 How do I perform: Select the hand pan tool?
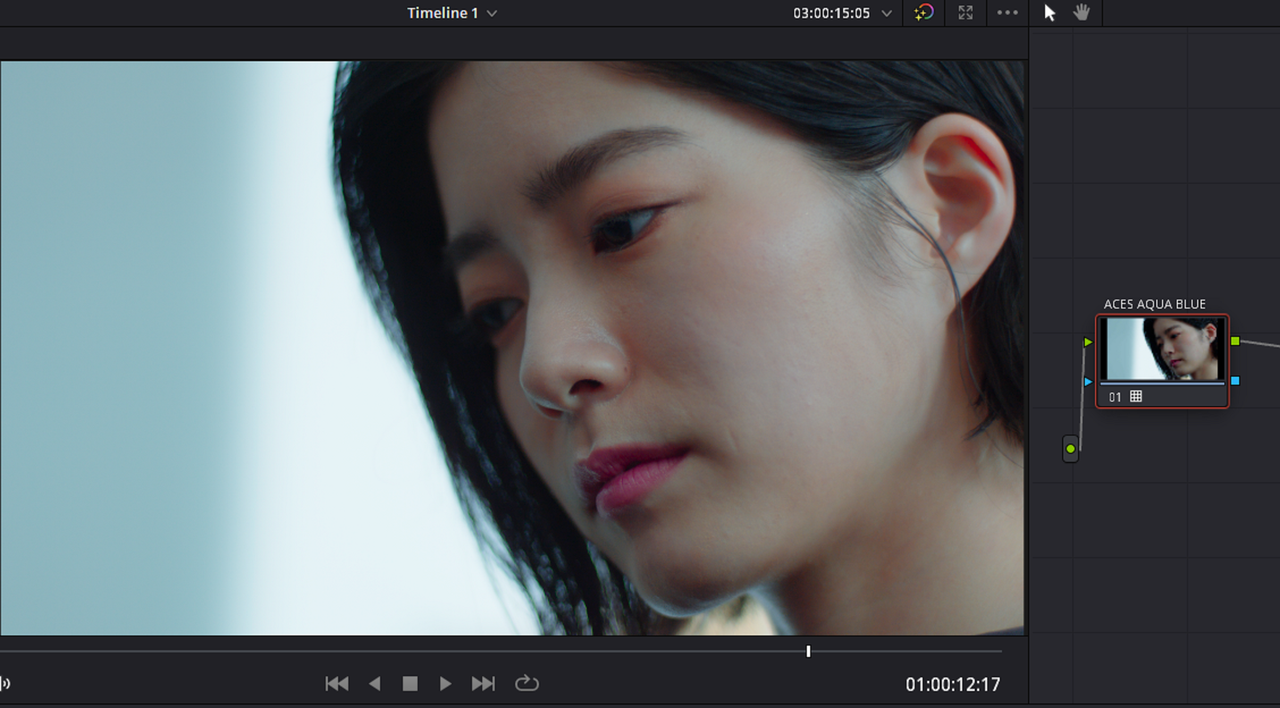coord(1082,13)
